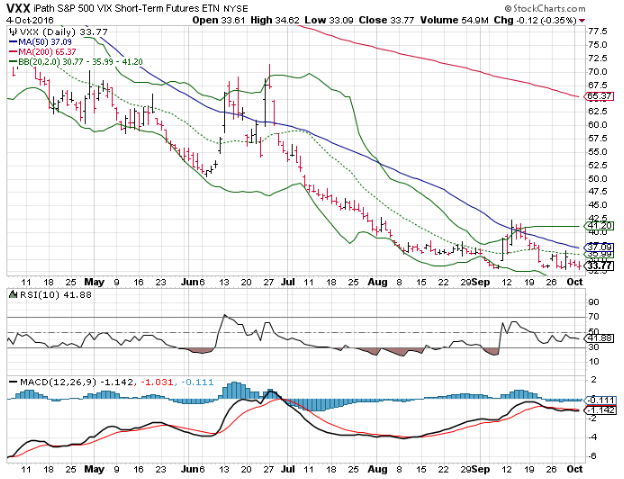The height and width of the screenshot is (479, 624).
Task: Click the blue -0.111 MACD histogram value
Action: tap(198, 382)
